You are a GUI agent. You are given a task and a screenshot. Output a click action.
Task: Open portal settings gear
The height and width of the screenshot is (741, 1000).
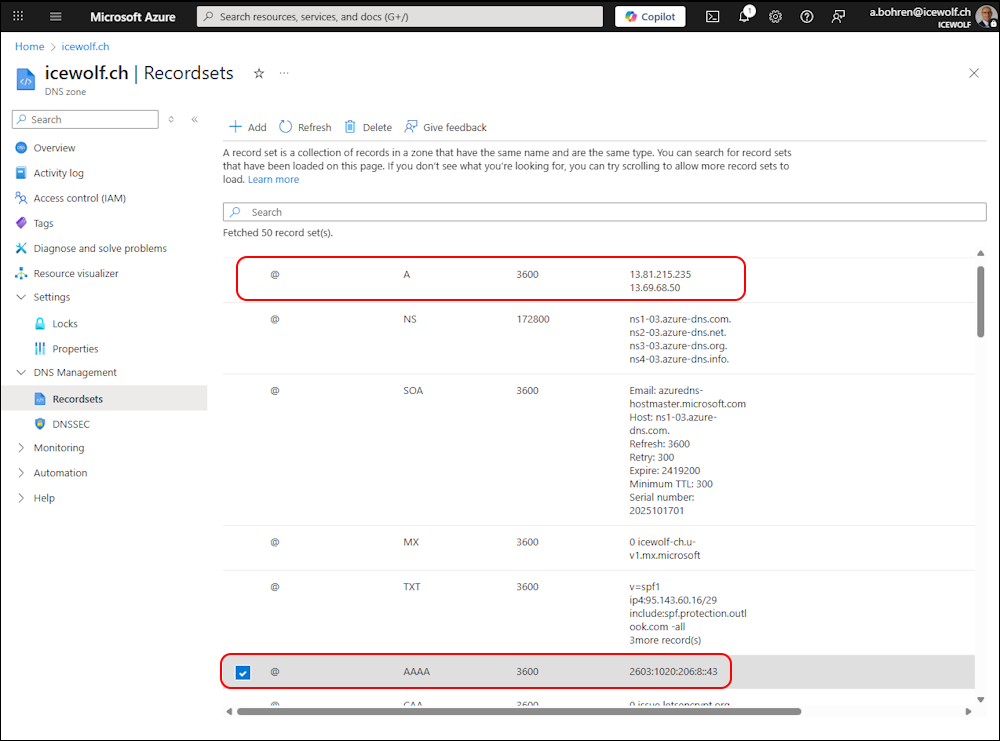coord(775,17)
